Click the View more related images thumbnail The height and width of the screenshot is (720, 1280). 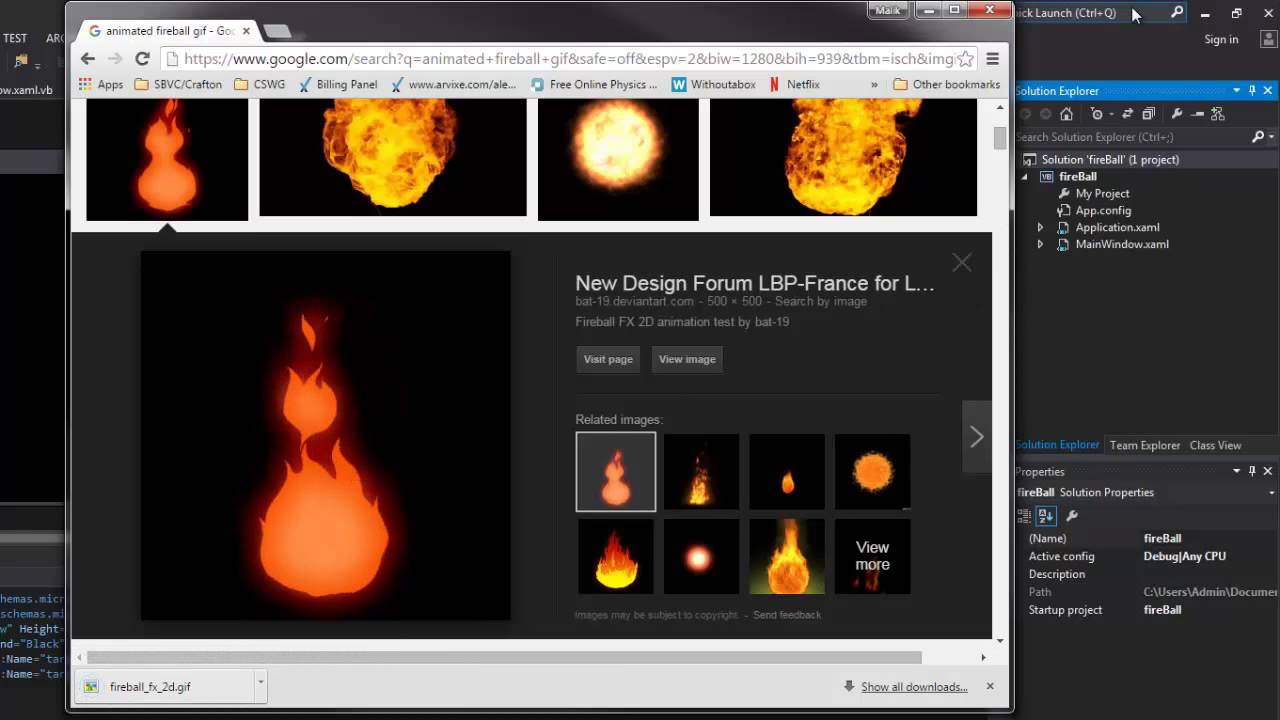pyautogui.click(x=872, y=556)
